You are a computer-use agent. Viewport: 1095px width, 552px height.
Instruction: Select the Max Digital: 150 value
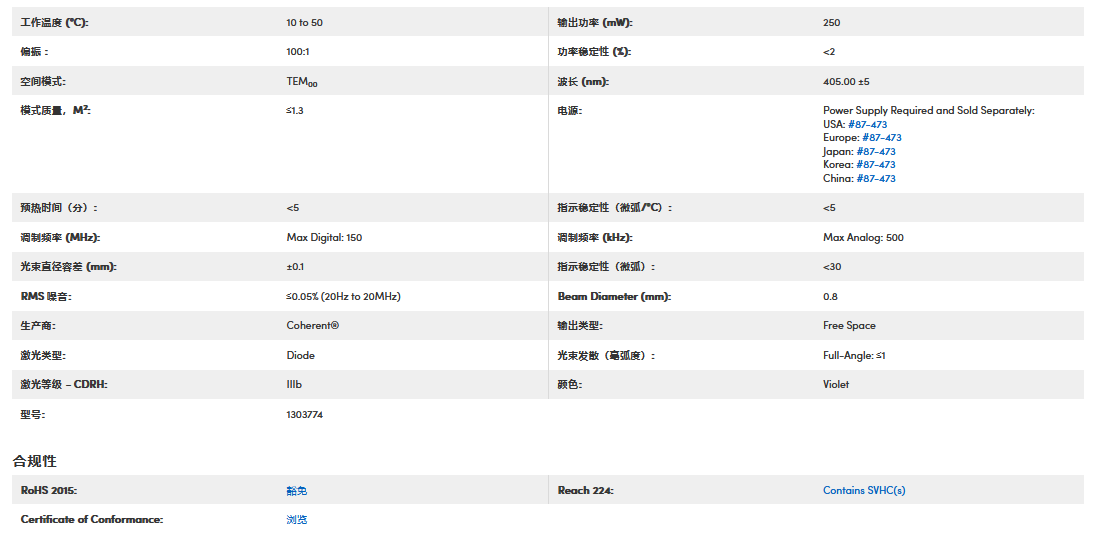tap(324, 238)
